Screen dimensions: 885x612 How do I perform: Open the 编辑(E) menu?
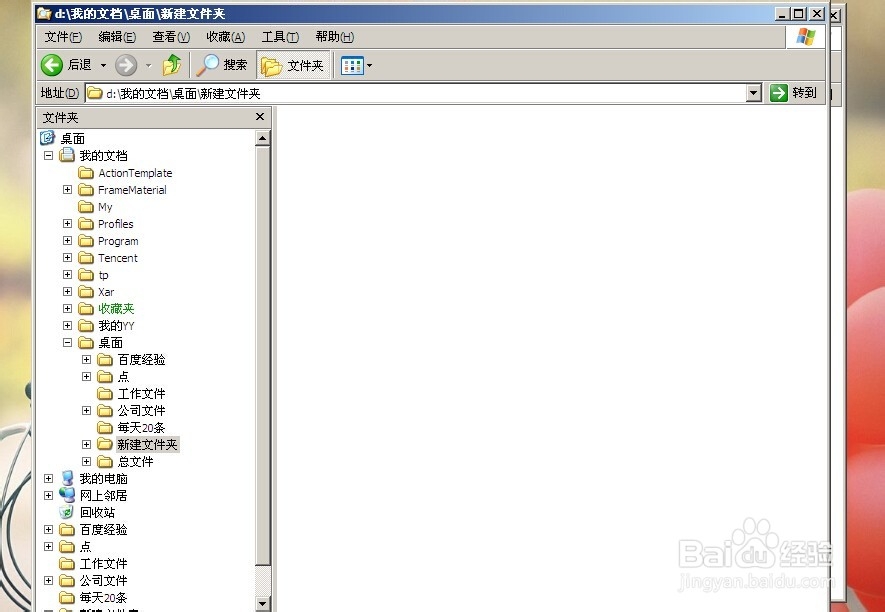(x=117, y=37)
